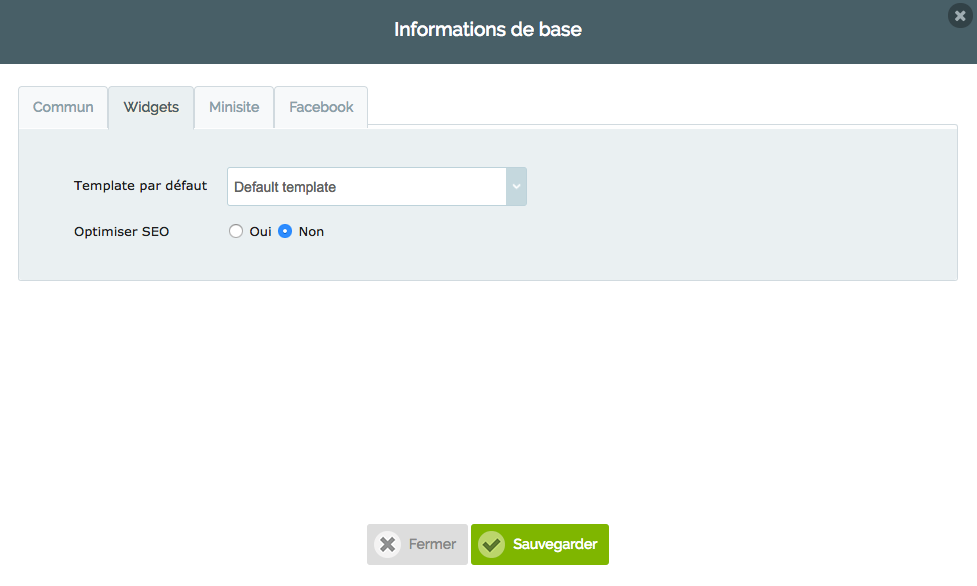Click the Template par défaut label
This screenshot has width=977, height=586.
140,186
